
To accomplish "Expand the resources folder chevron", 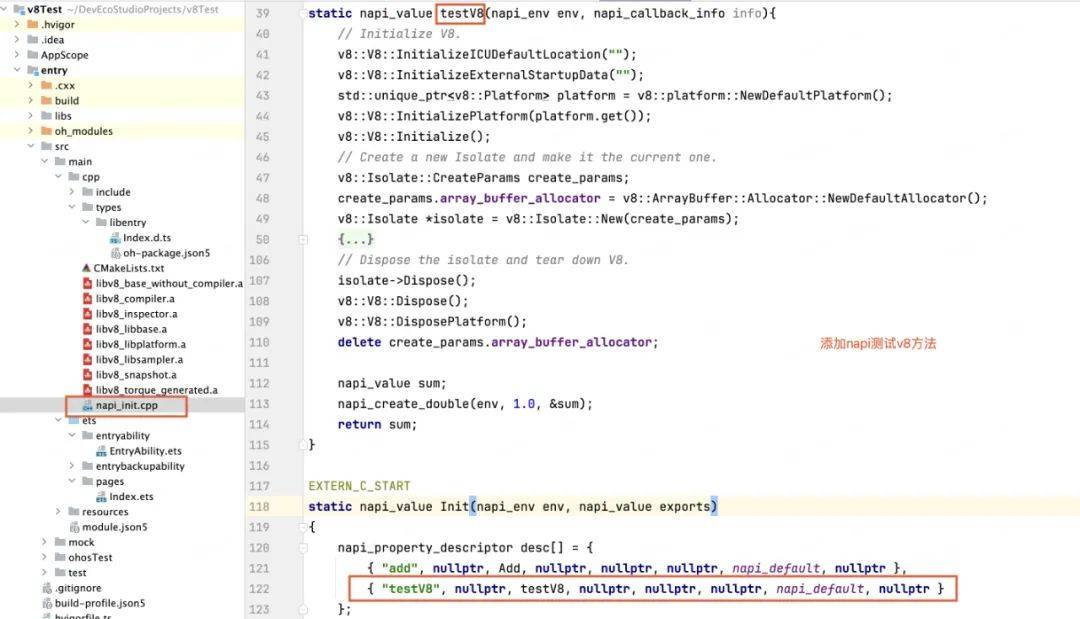I will [59, 511].
